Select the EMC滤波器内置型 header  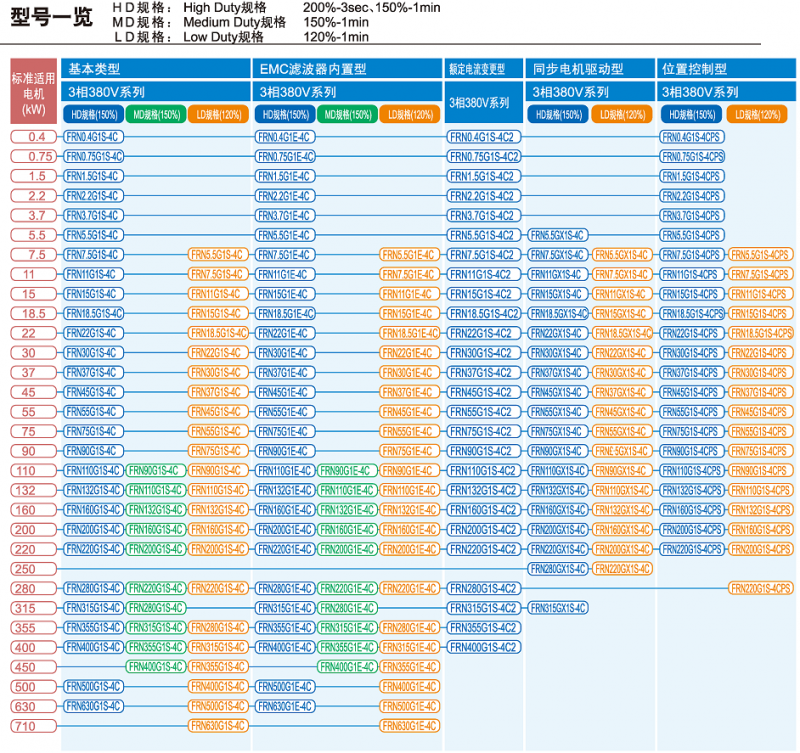pyautogui.click(x=347, y=69)
